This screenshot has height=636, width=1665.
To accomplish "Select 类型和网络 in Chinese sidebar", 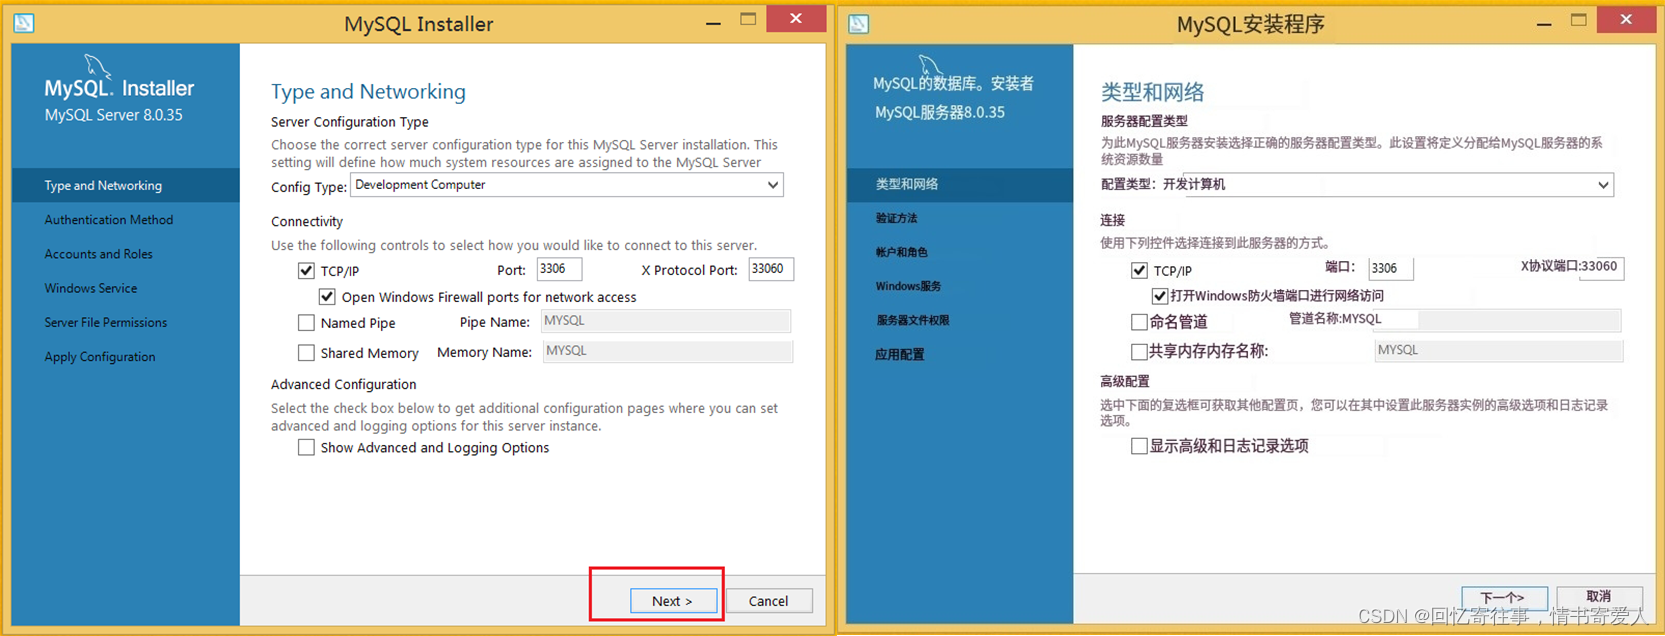I will [960, 184].
